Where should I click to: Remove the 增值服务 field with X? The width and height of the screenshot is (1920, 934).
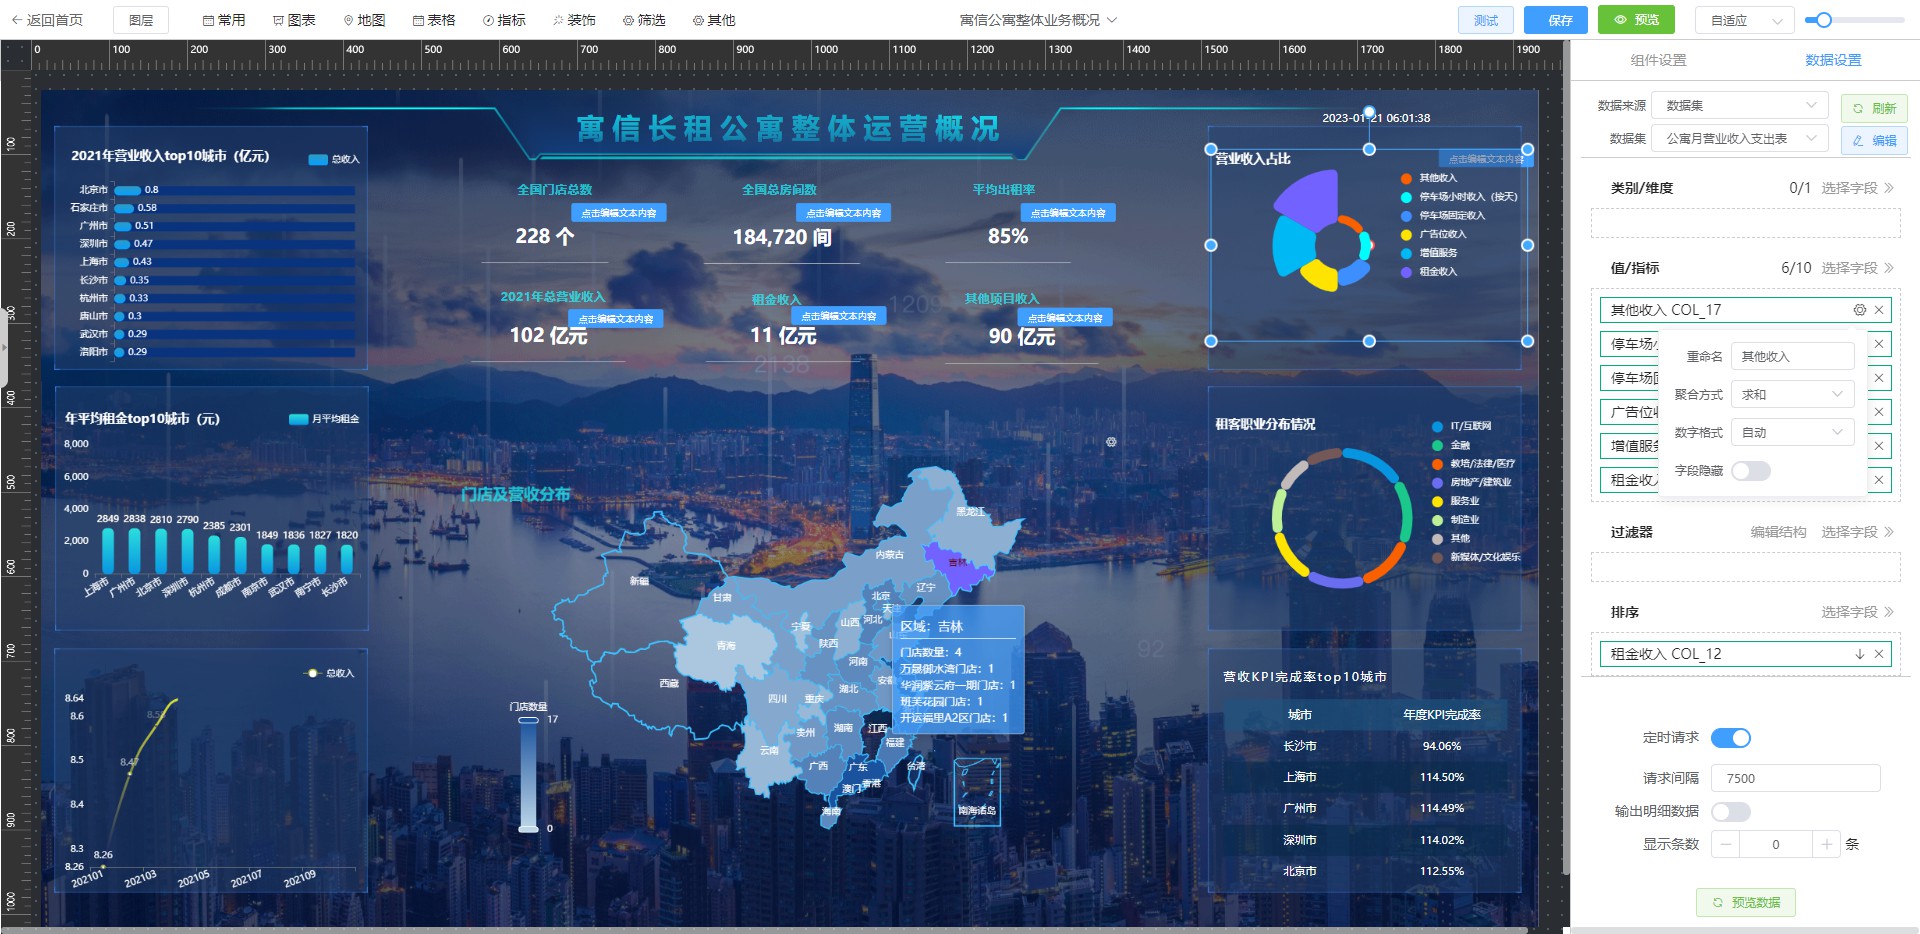click(x=1879, y=446)
